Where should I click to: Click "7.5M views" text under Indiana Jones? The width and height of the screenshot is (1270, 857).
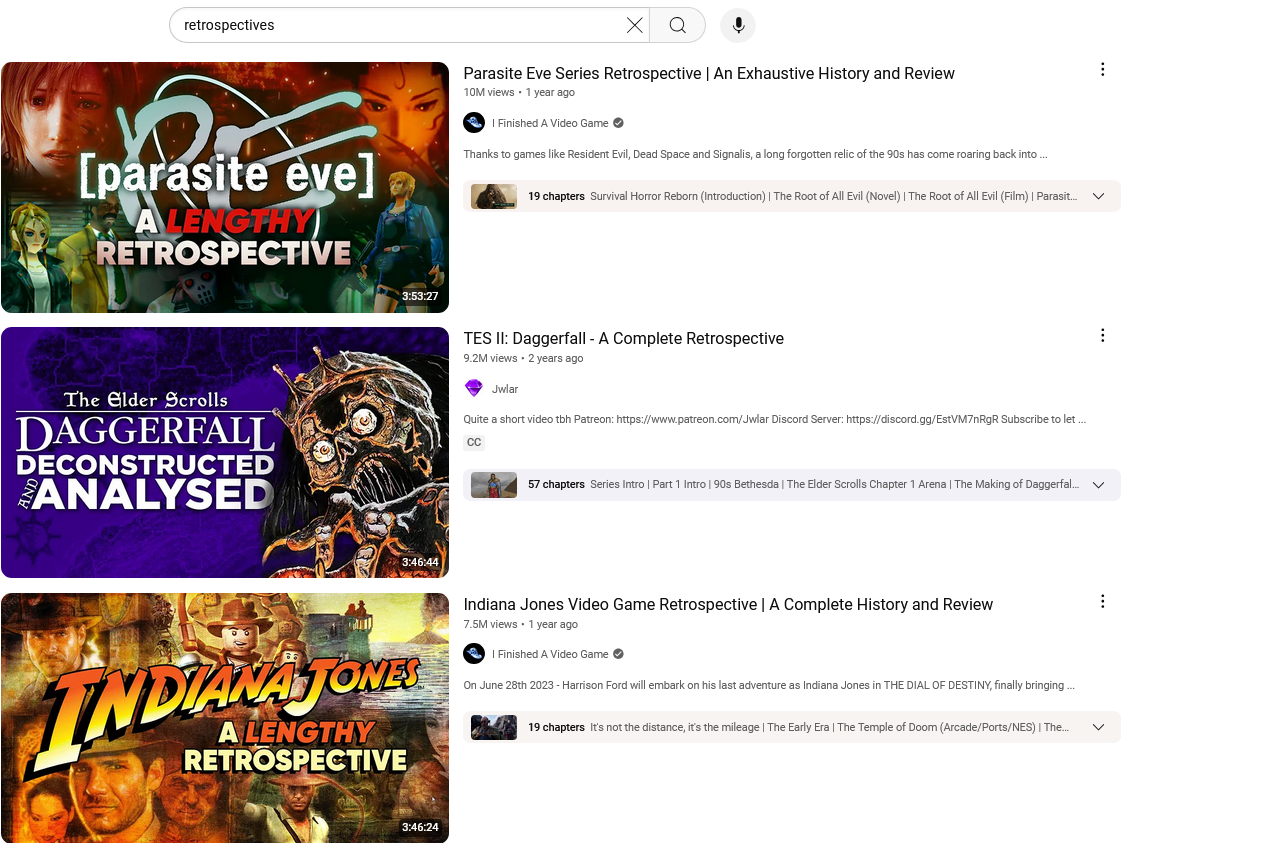pyautogui.click(x=490, y=624)
